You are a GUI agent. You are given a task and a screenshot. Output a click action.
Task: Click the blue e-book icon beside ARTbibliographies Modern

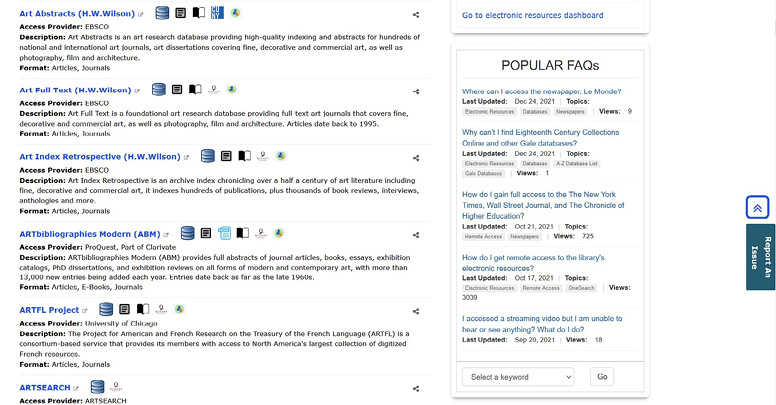pyautogui.click(x=224, y=233)
